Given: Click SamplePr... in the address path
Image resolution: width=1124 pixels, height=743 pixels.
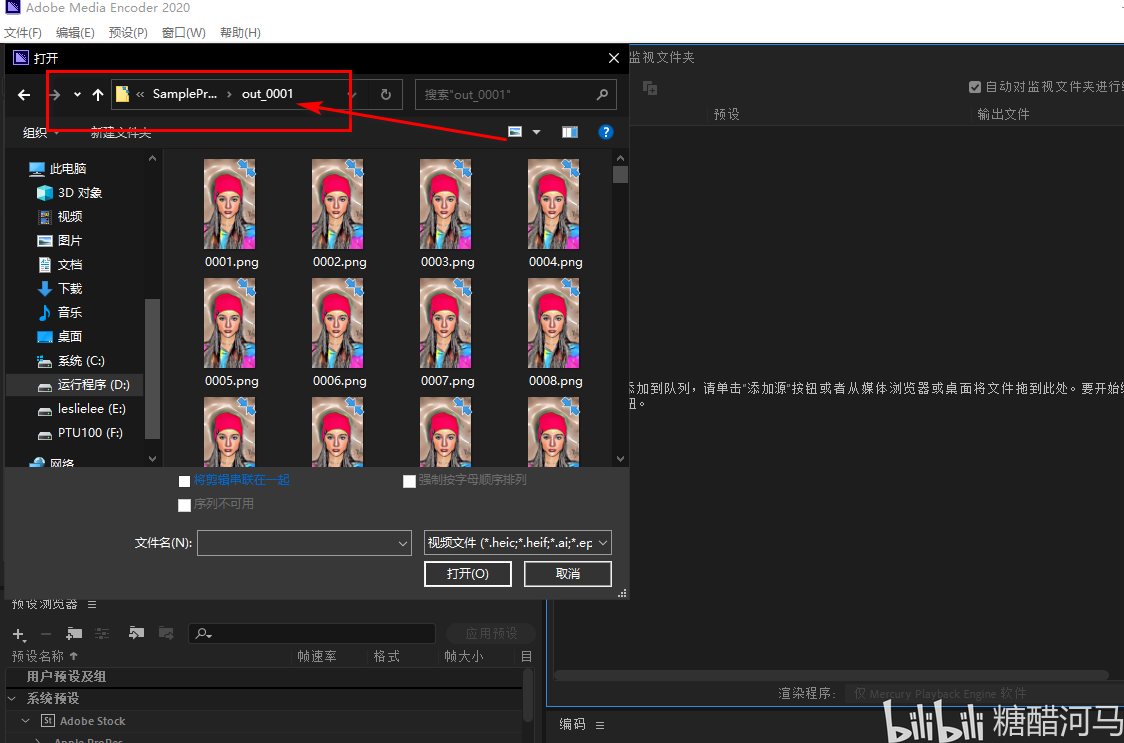Looking at the screenshot, I should coord(184,95).
